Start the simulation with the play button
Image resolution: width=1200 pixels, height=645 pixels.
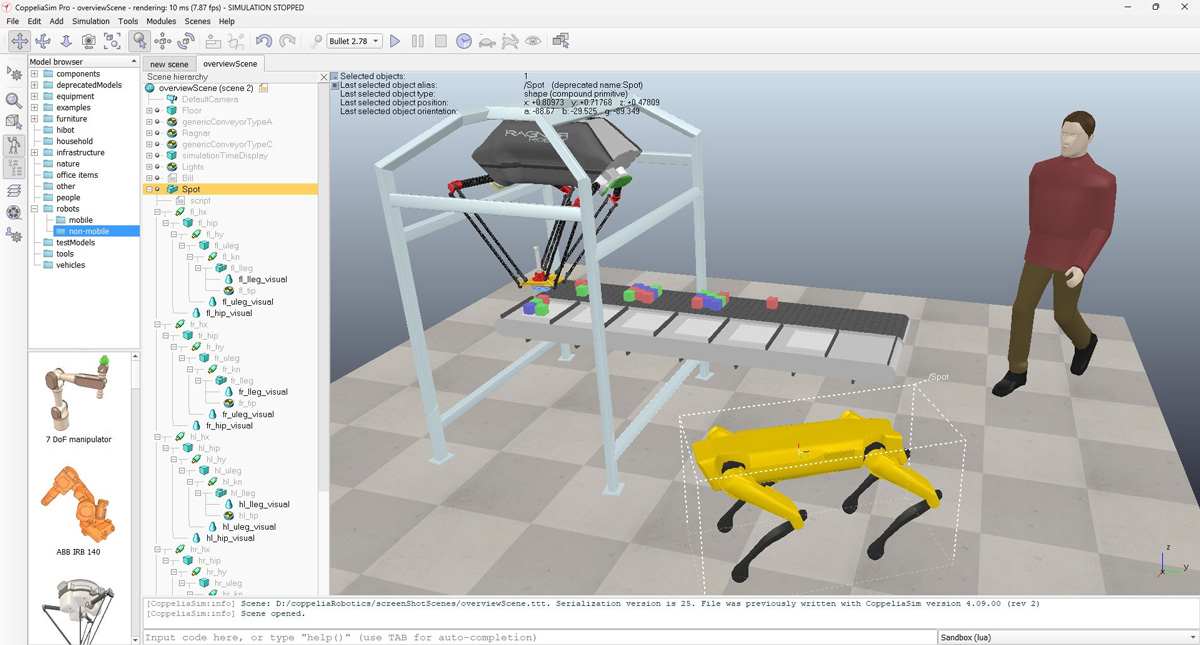pos(395,41)
